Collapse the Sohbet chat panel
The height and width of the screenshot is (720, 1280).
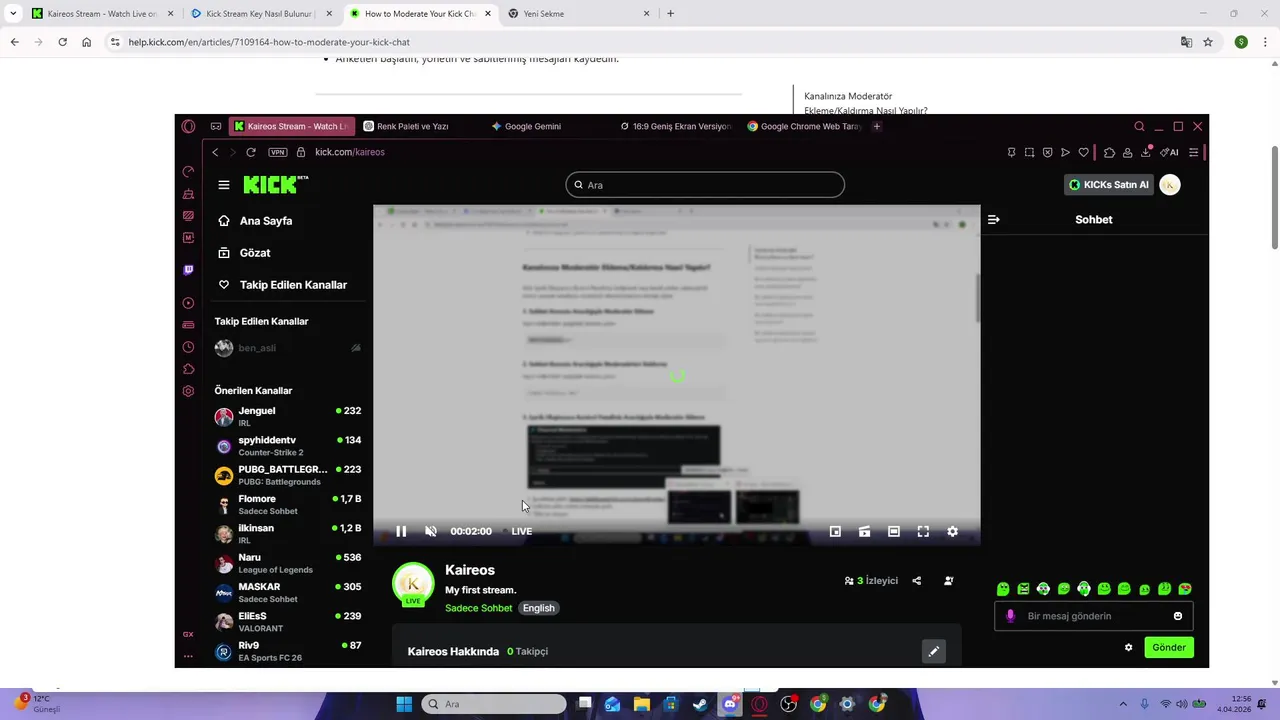click(x=993, y=219)
